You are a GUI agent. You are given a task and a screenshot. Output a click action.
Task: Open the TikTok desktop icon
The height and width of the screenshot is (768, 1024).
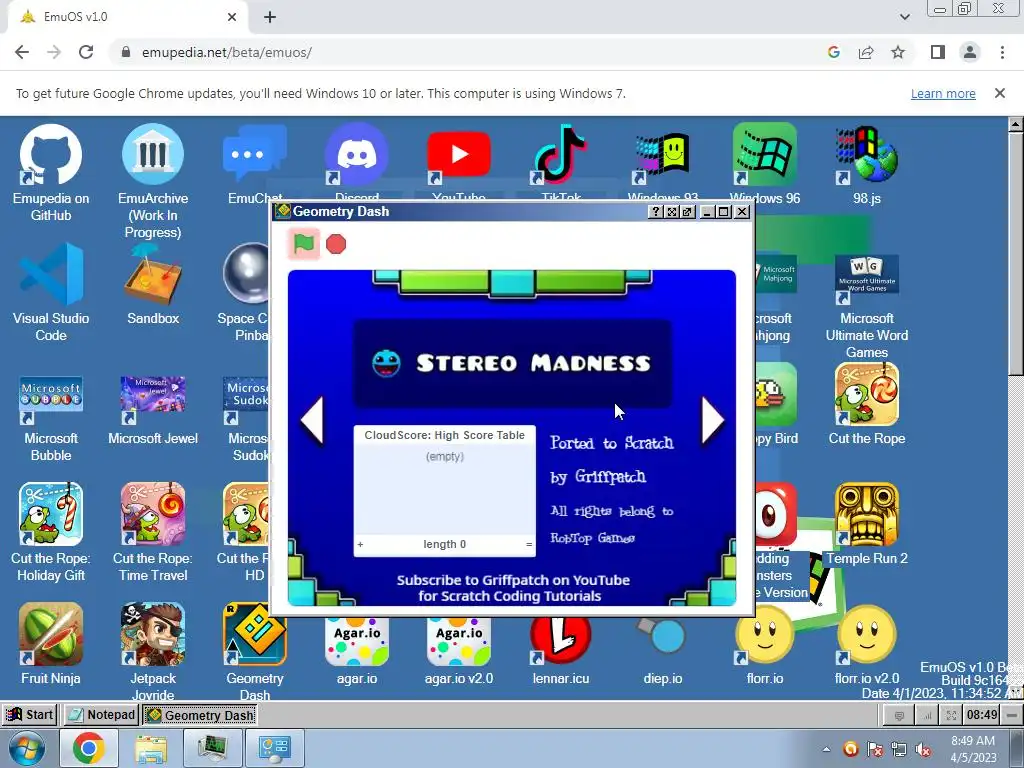tap(560, 162)
